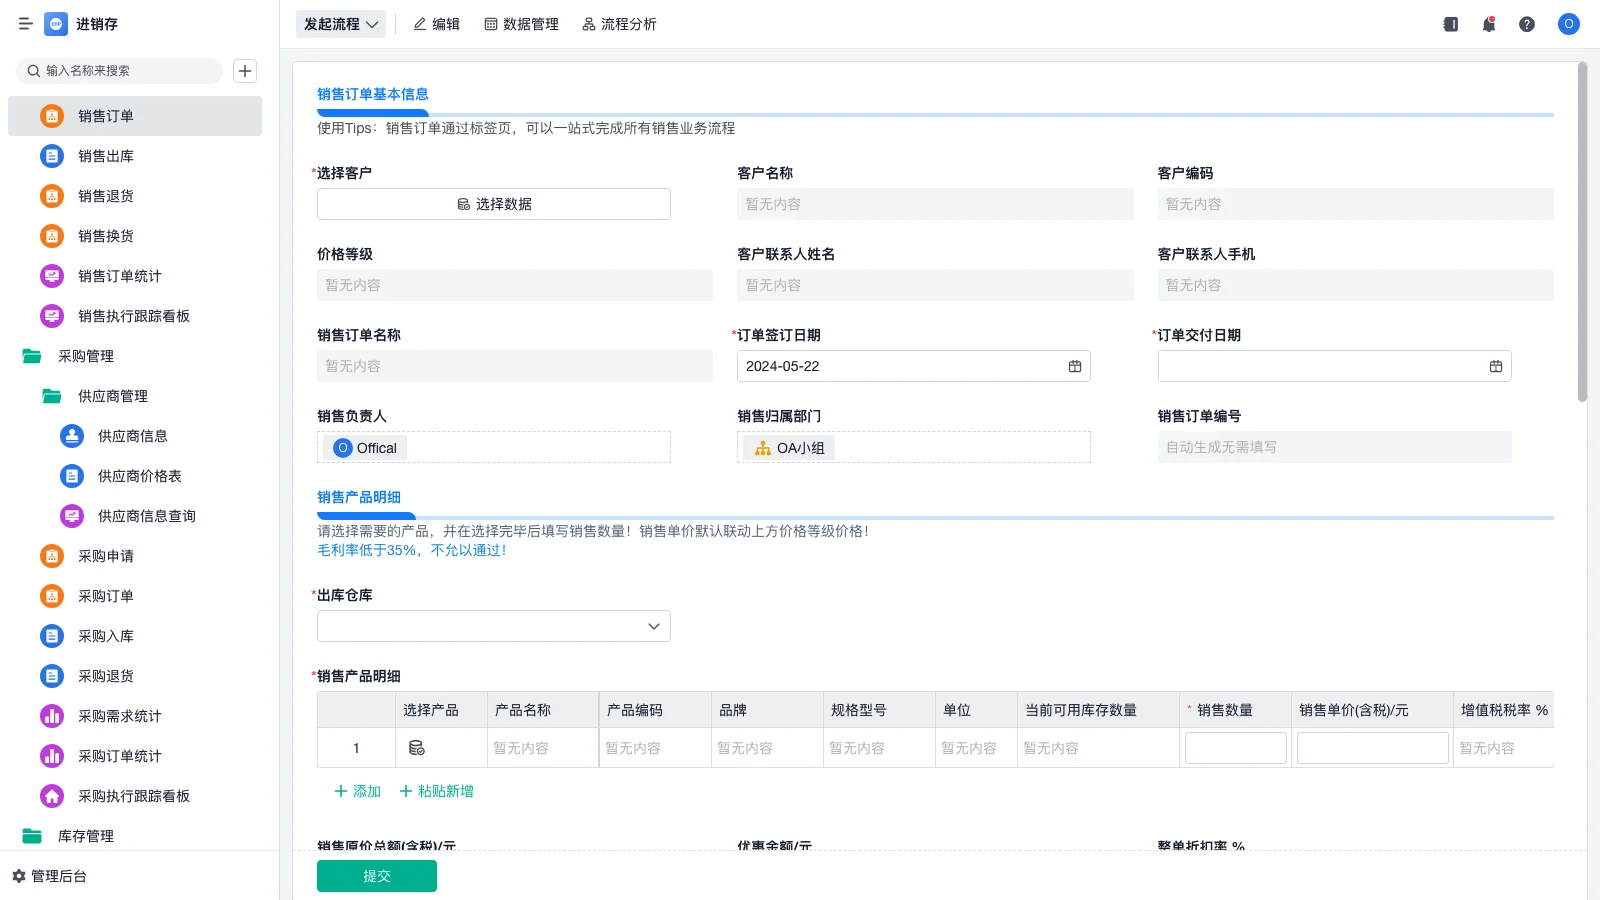Open the notifications bell icon

pyautogui.click(x=1488, y=24)
